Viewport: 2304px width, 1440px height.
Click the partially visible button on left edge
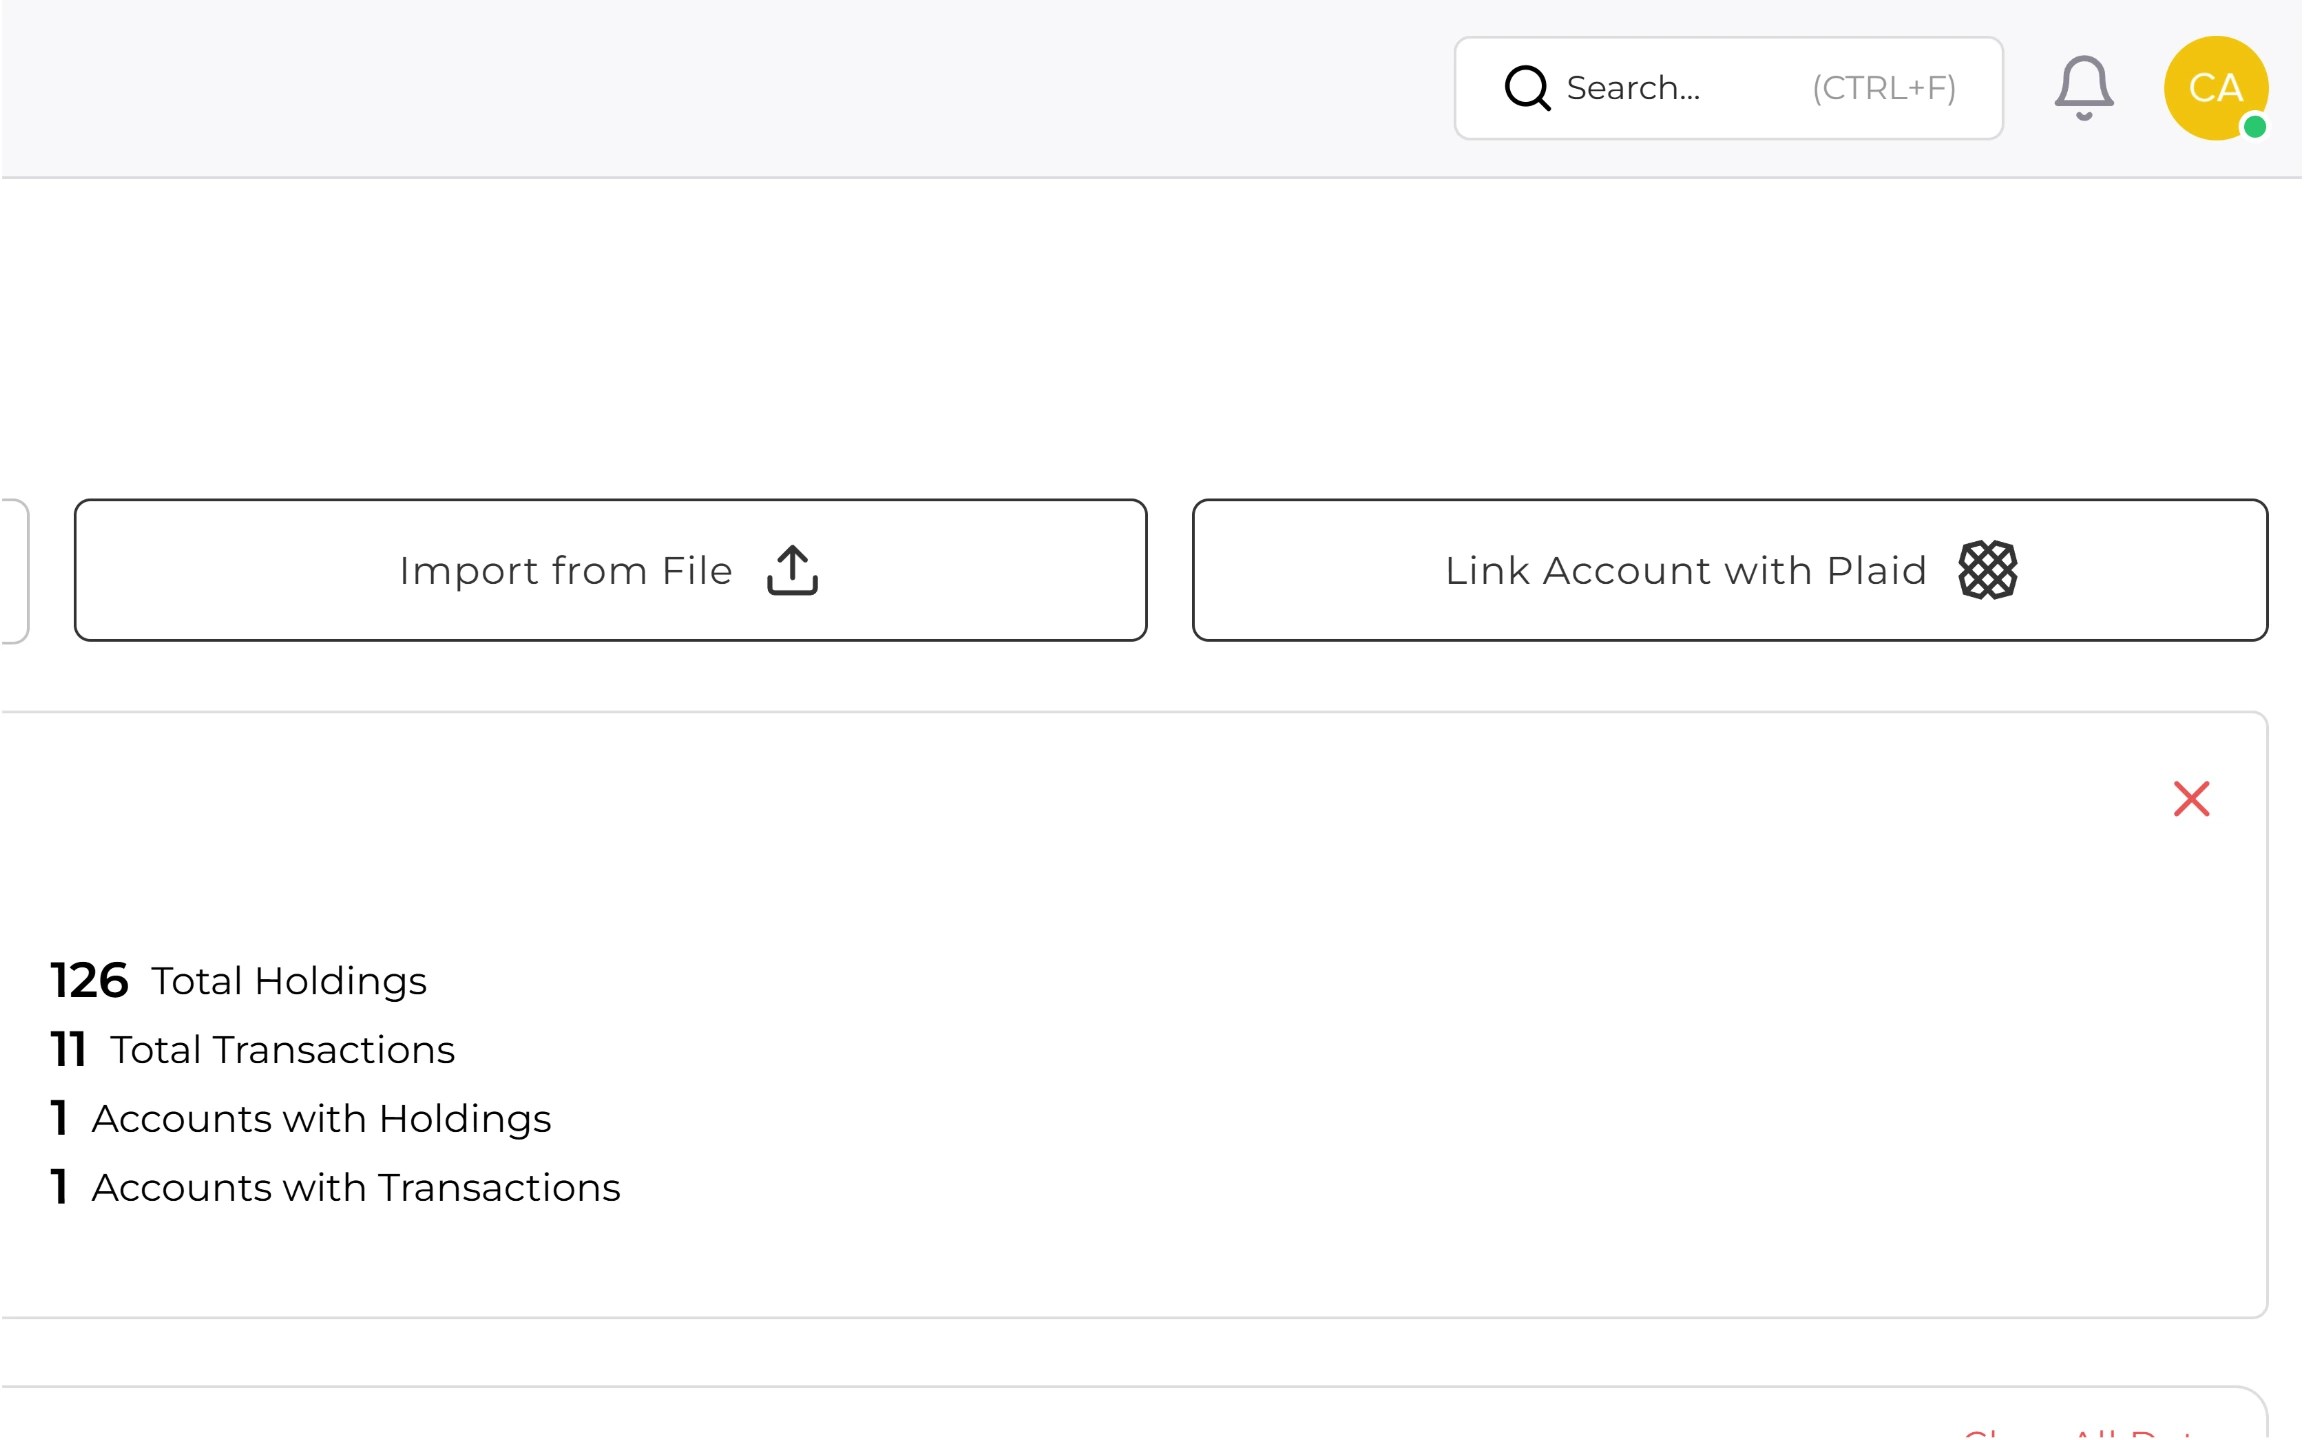tap(12, 570)
